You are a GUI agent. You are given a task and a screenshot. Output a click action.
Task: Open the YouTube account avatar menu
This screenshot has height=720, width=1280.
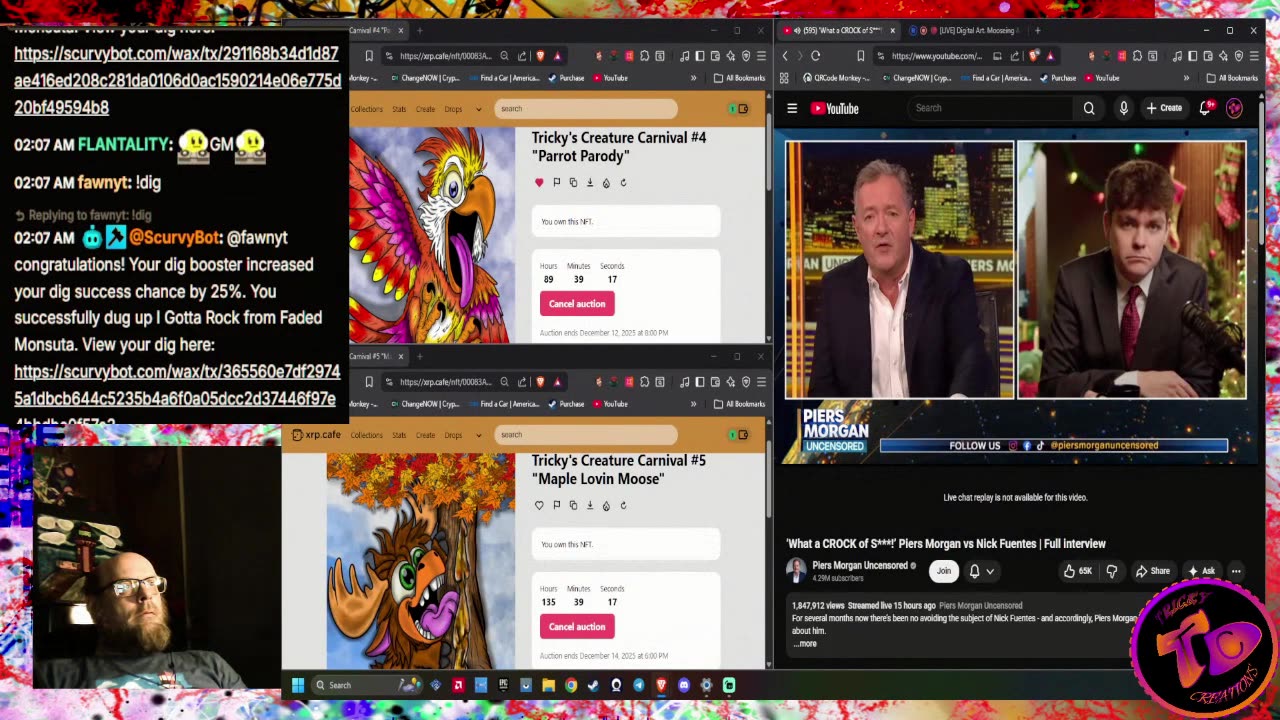(1234, 108)
